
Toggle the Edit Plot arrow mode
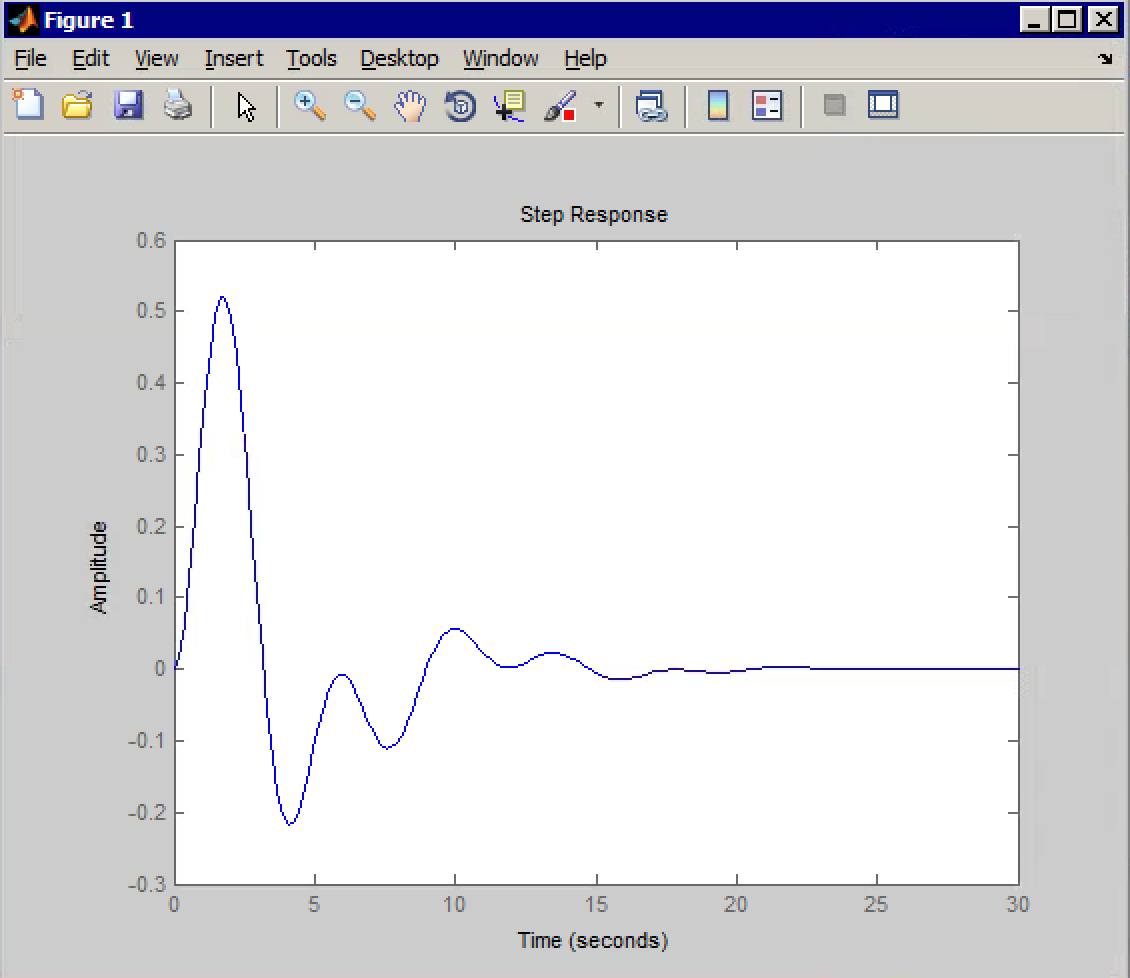pos(246,107)
